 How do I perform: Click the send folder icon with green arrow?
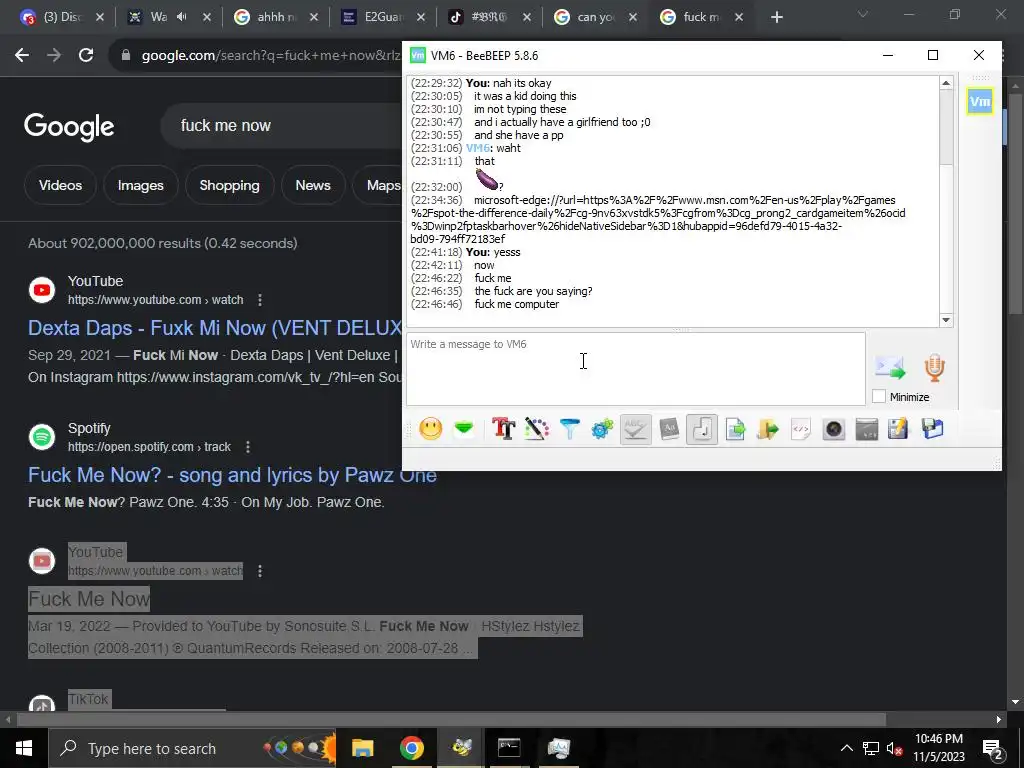(x=768, y=429)
